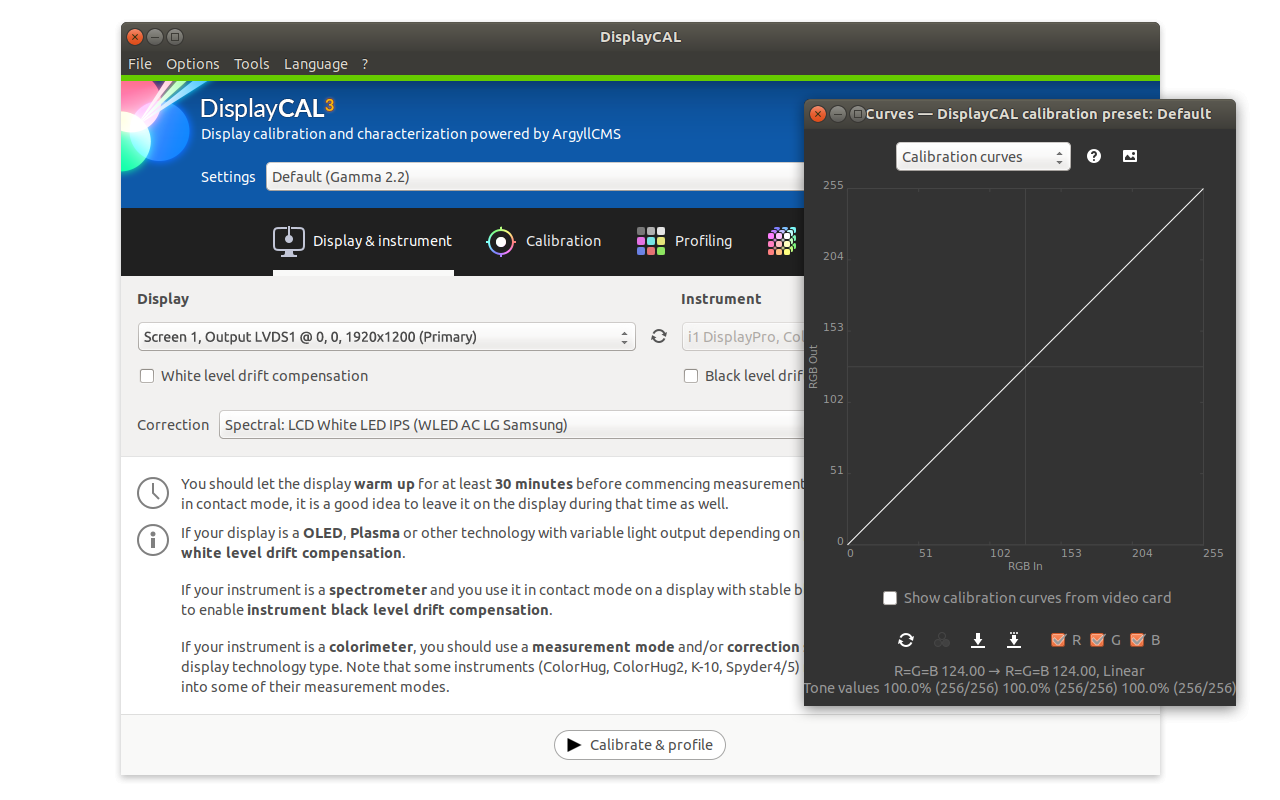Click the colorimeter measurement mode note line

coord(492,647)
